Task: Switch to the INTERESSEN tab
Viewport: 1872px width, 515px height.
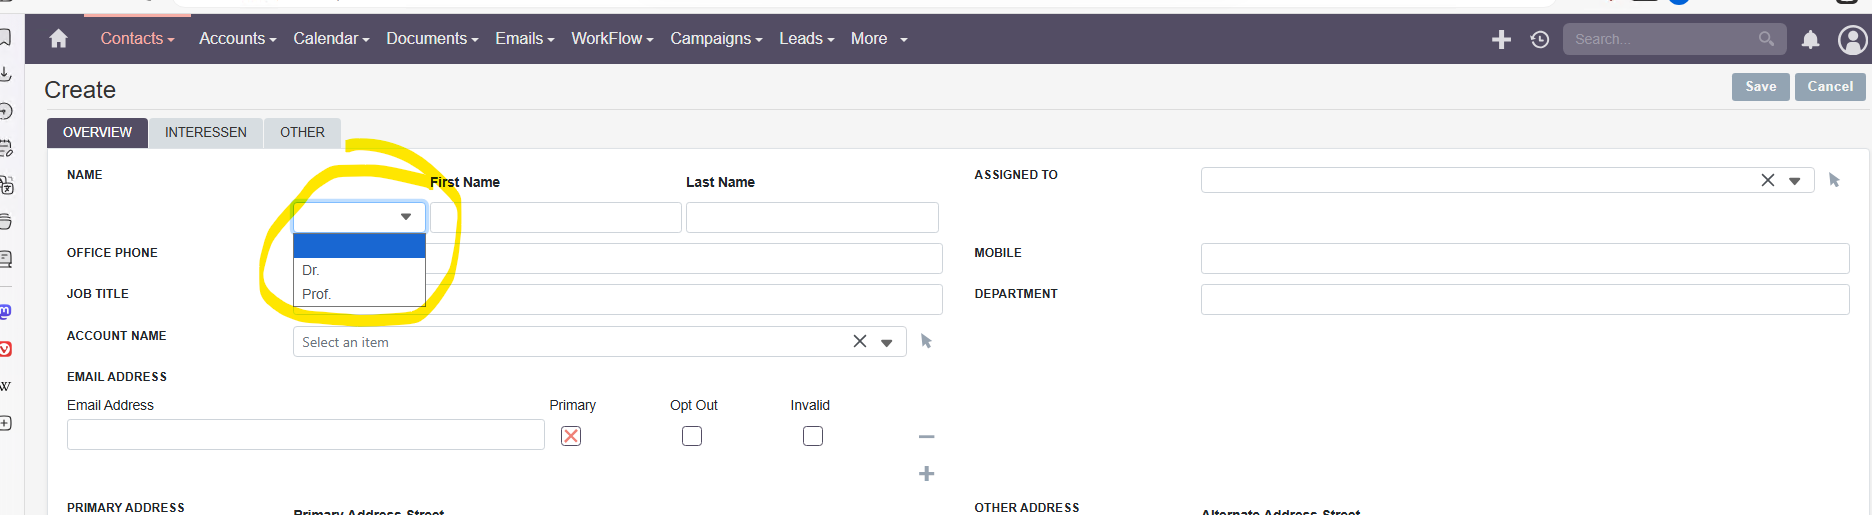Action: click(x=205, y=132)
